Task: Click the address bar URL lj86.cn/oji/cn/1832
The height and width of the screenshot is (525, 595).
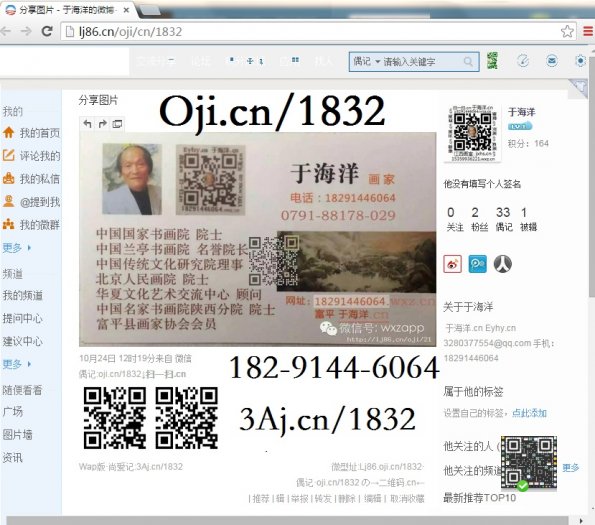Action: tap(131, 31)
